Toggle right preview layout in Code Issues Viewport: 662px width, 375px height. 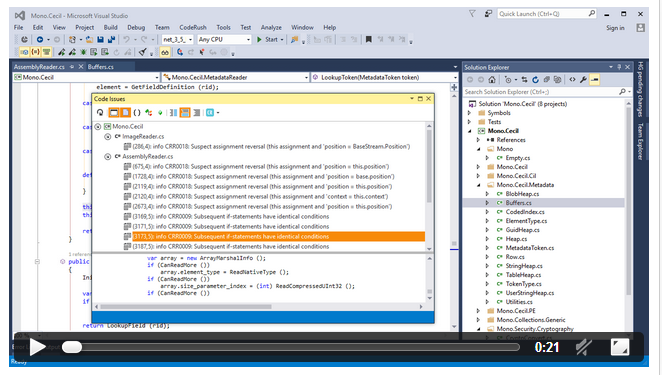[x=196, y=112]
